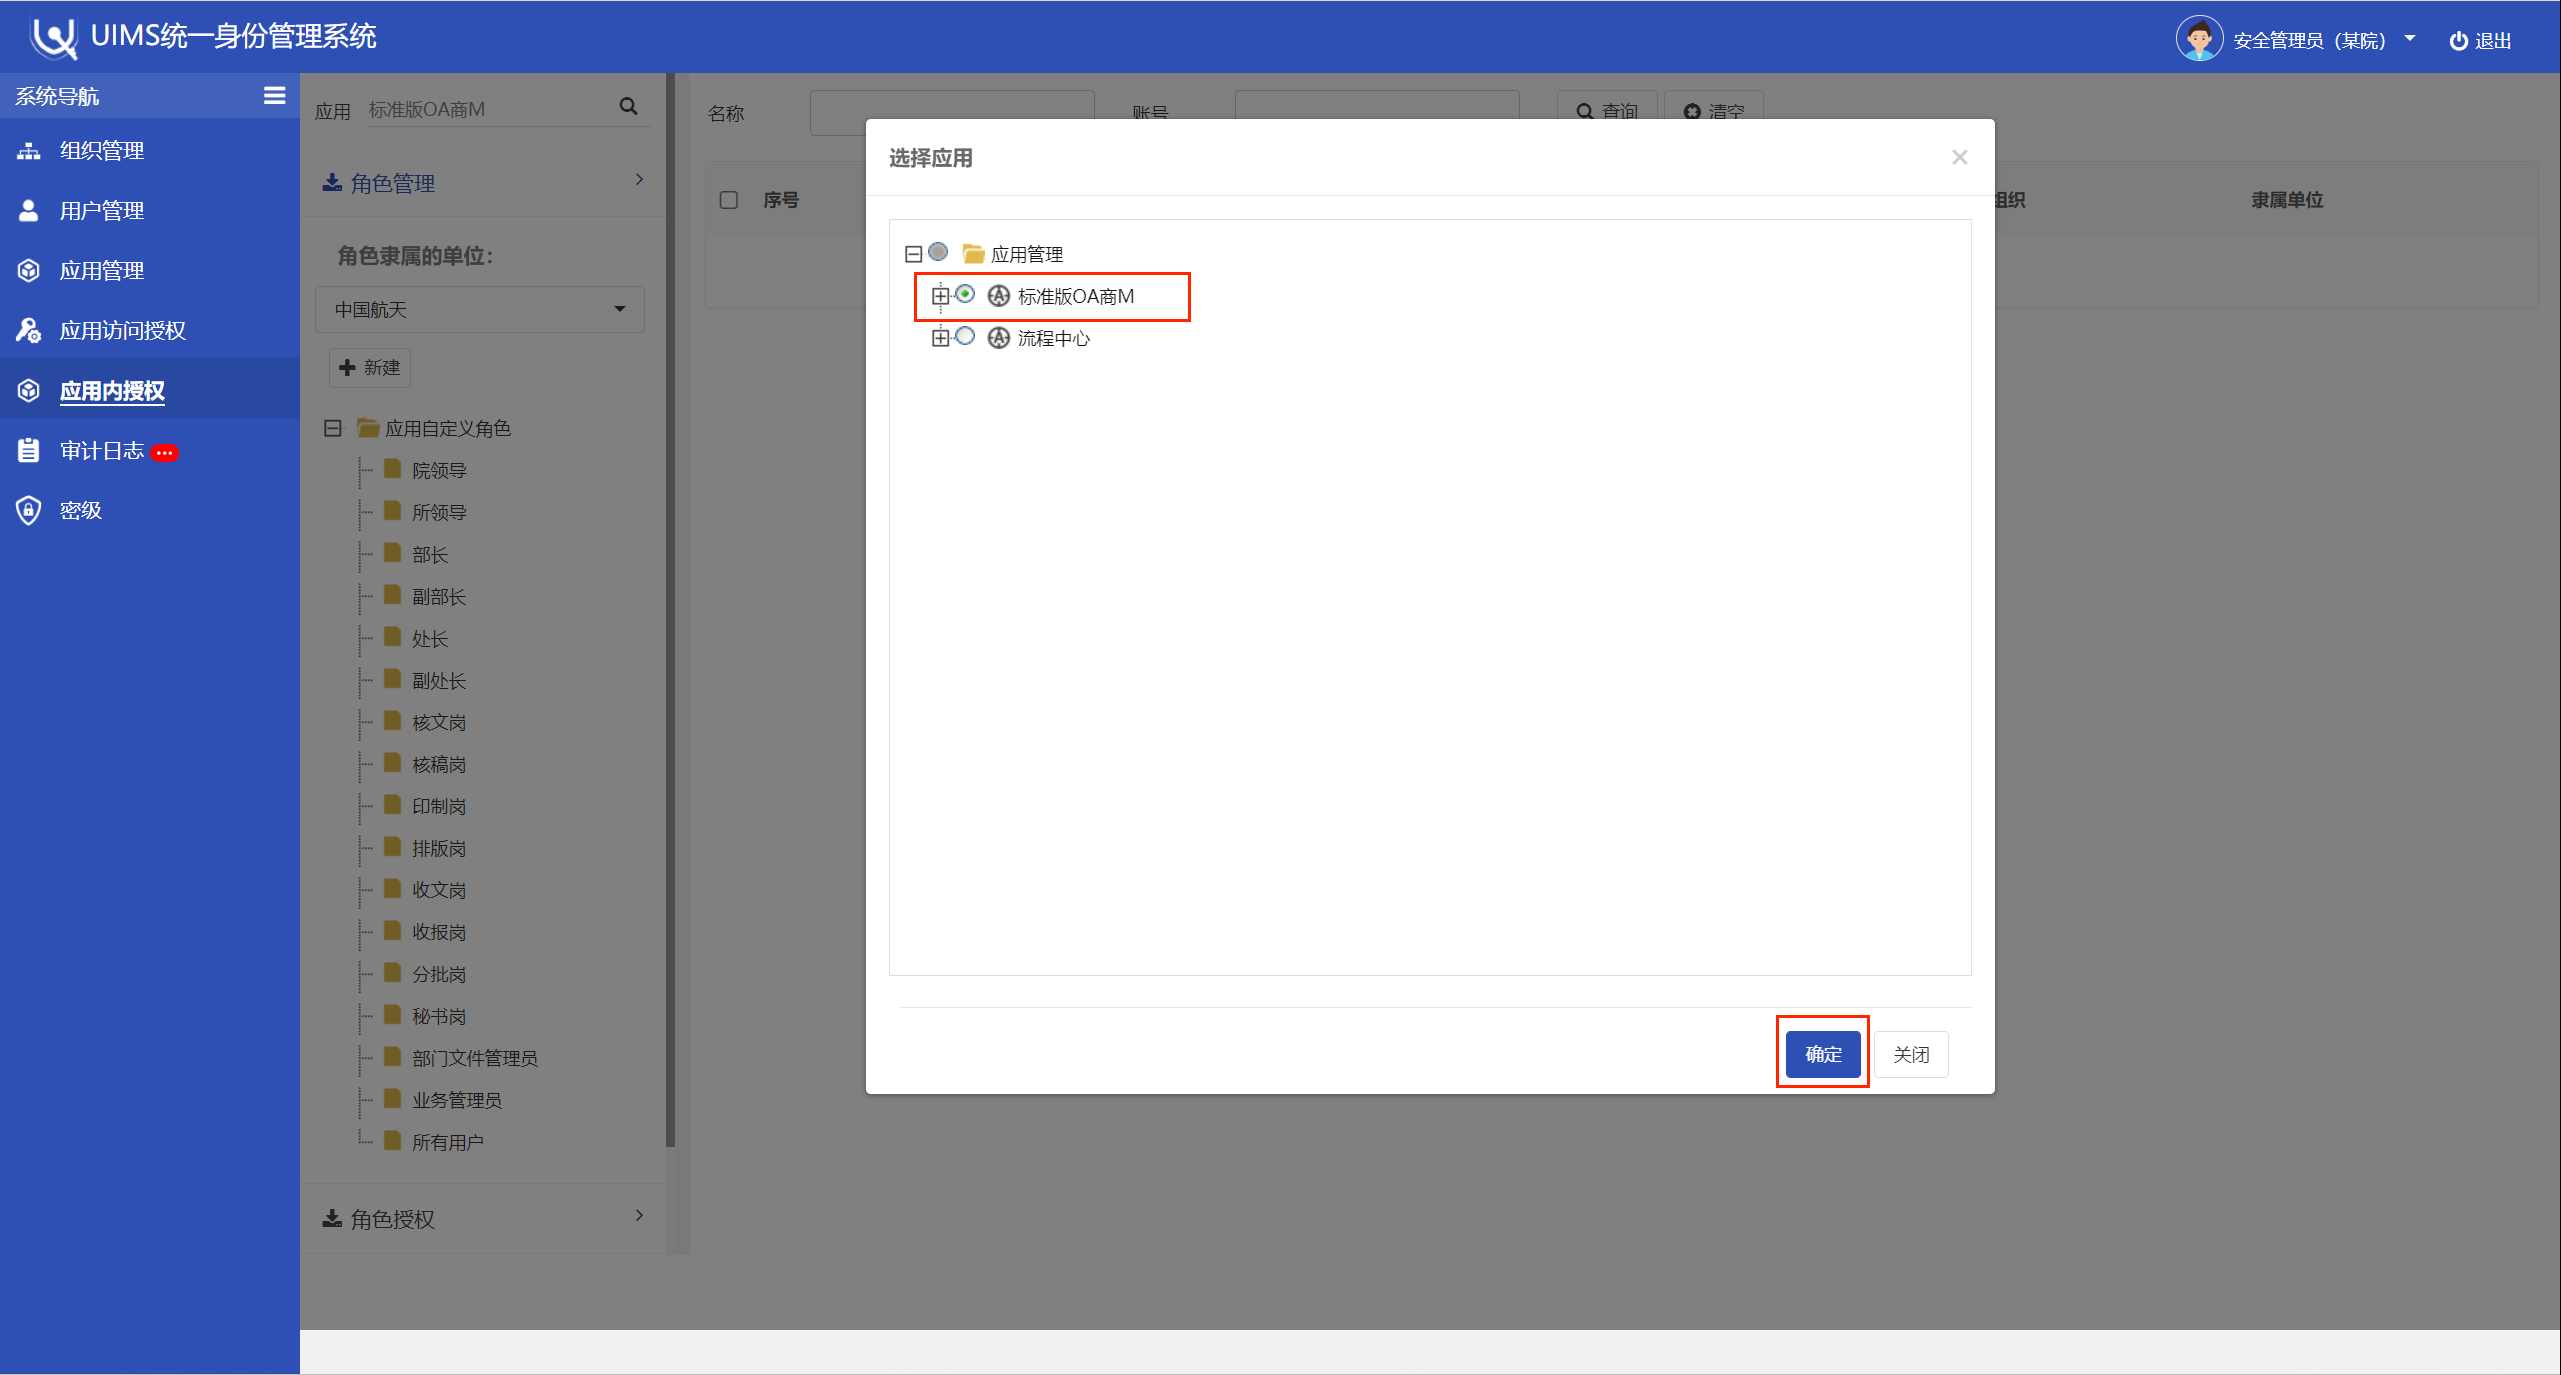2561x1375 pixels.
Task: Click the 密级 shield icon
Action: coord(29,511)
